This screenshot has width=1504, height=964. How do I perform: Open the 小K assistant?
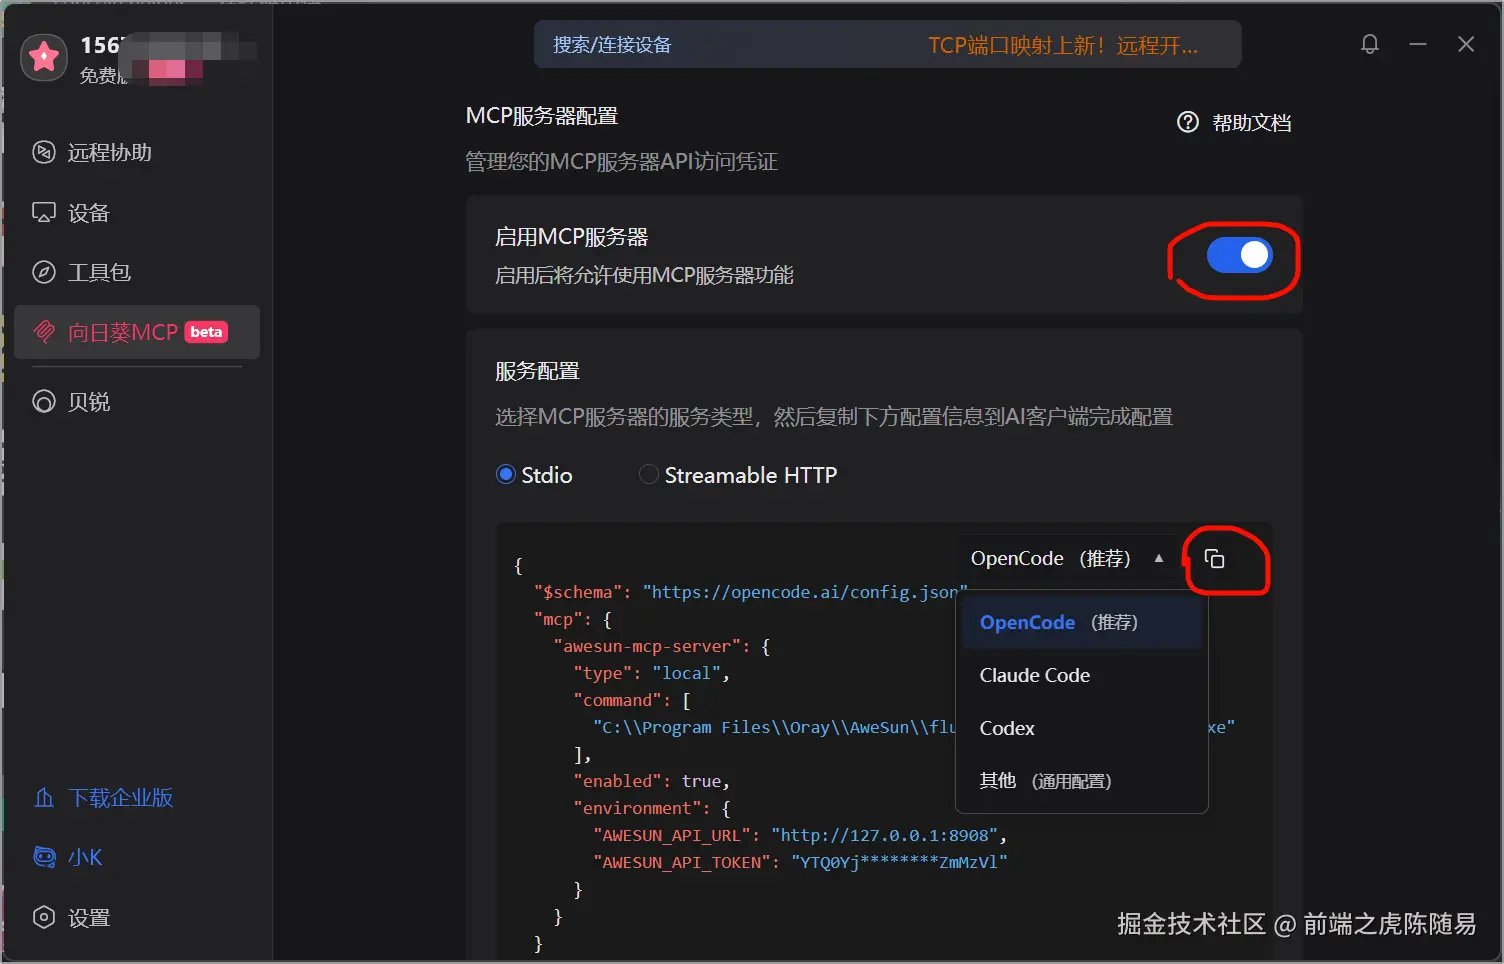(85, 857)
